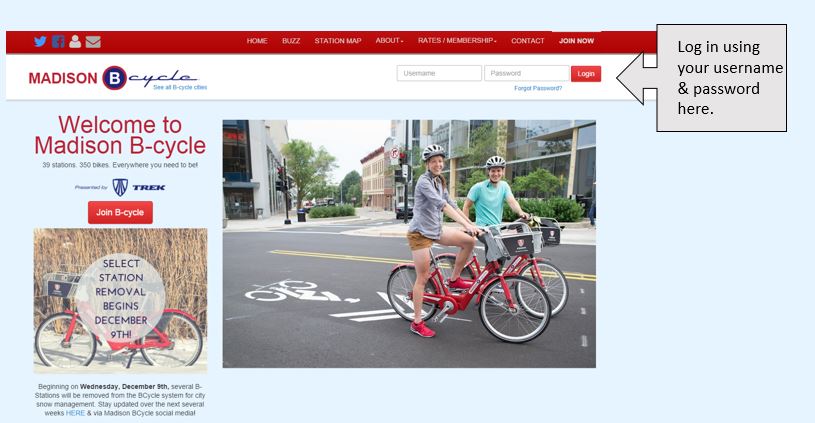
Task: Follow the HERE link in announcement
Action: [75, 413]
